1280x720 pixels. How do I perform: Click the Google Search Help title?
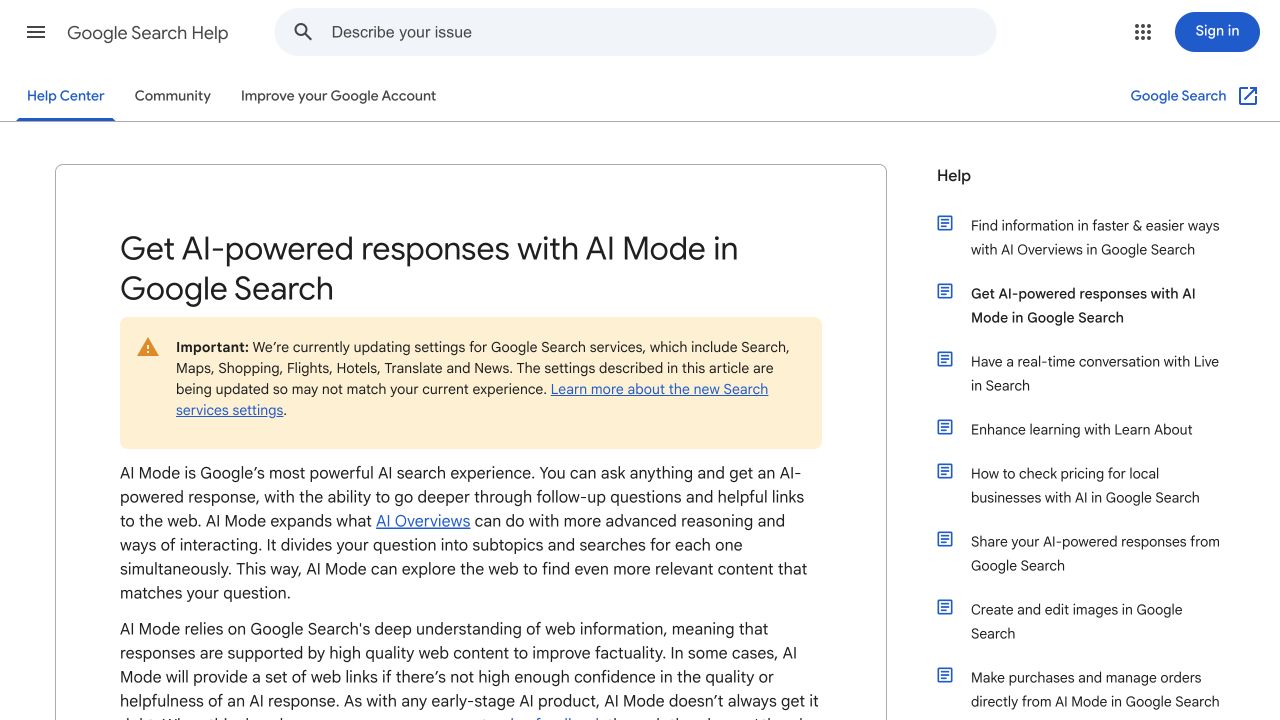tap(148, 33)
